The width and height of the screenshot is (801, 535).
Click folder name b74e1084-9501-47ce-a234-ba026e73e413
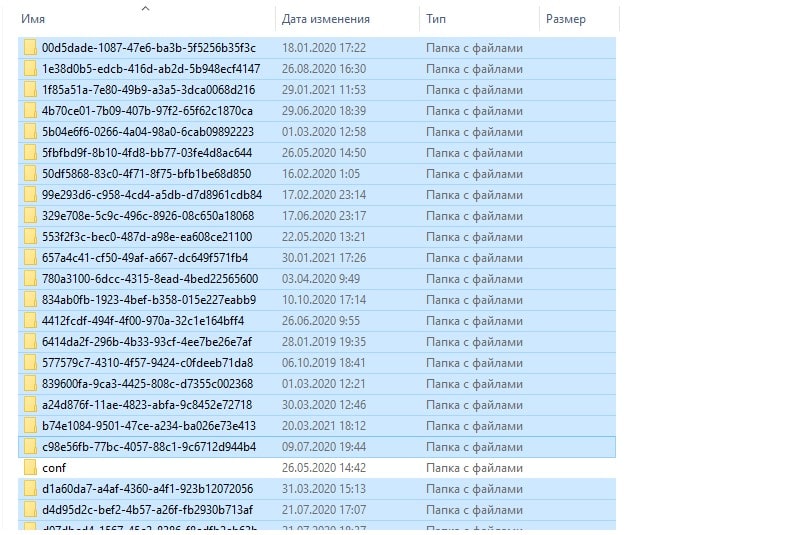(149, 425)
